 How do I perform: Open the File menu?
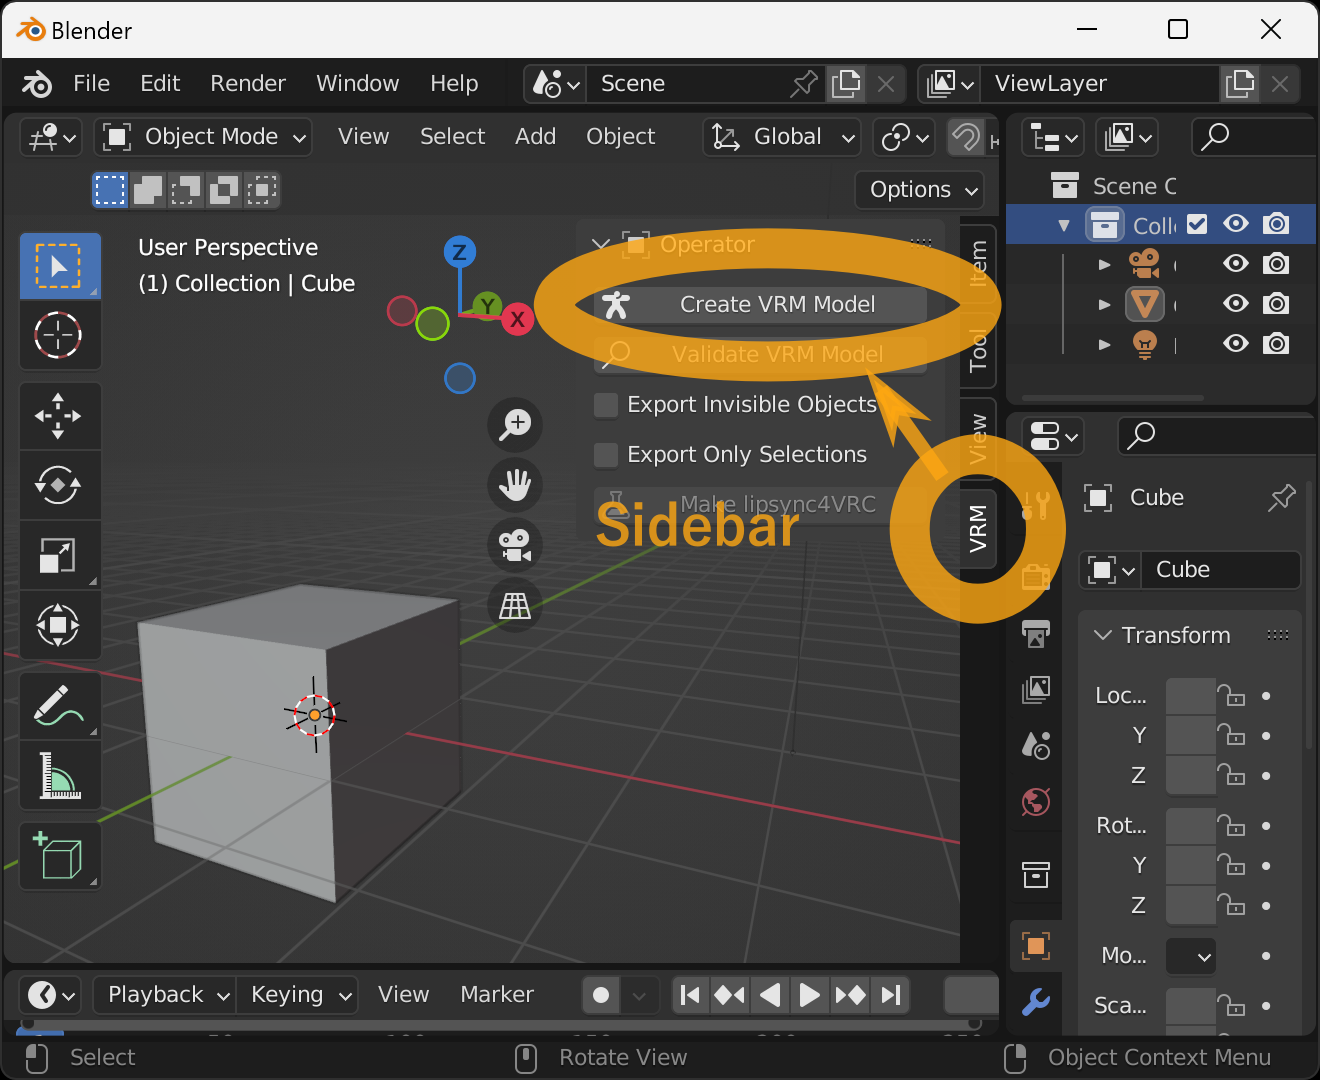pyautogui.click(x=92, y=84)
